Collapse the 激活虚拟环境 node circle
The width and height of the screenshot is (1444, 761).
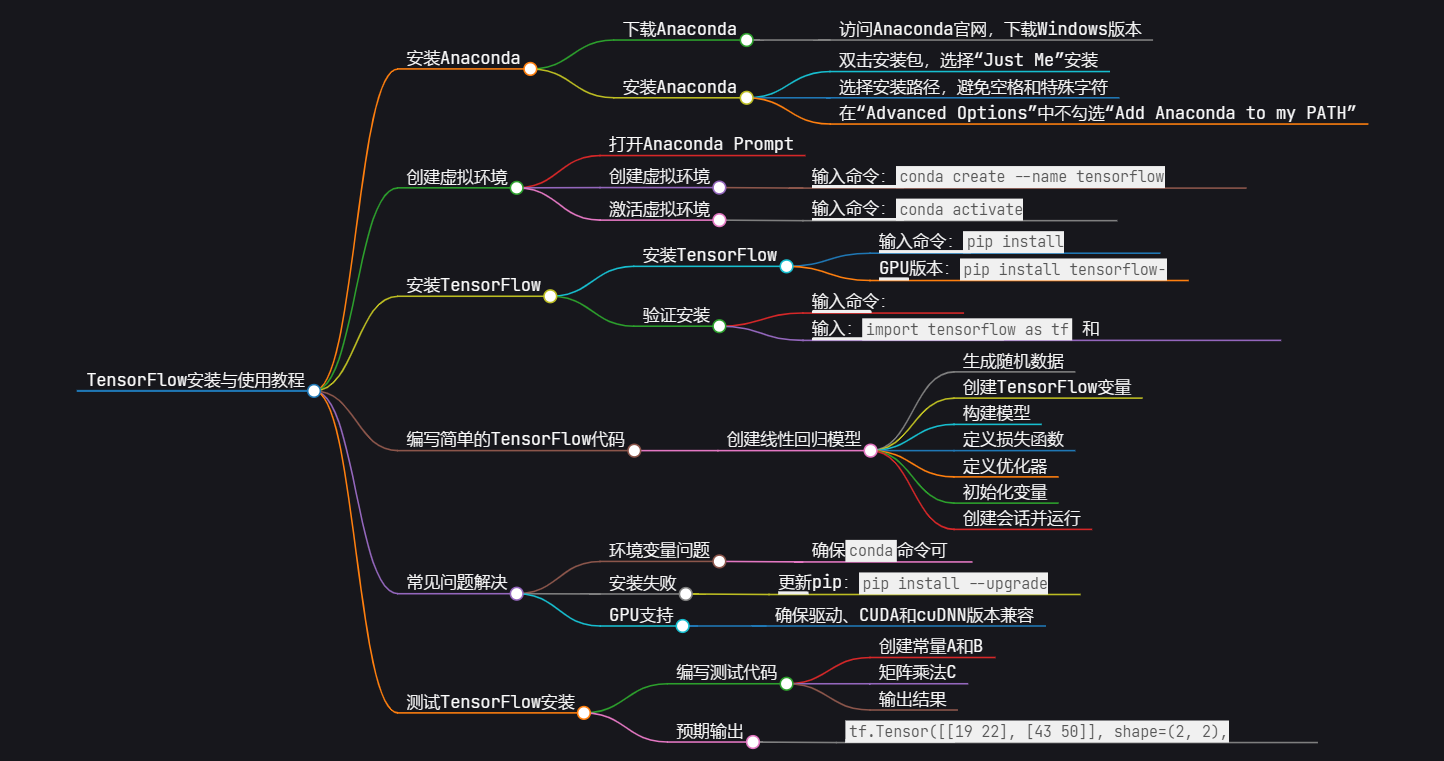pyautogui.click(x=719, y=220)
